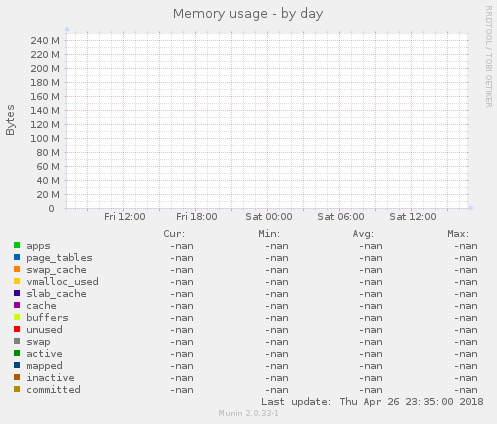This screenshot has width=497, height=424.
Task: Select the 'committed' legend label
Action: 53,390
